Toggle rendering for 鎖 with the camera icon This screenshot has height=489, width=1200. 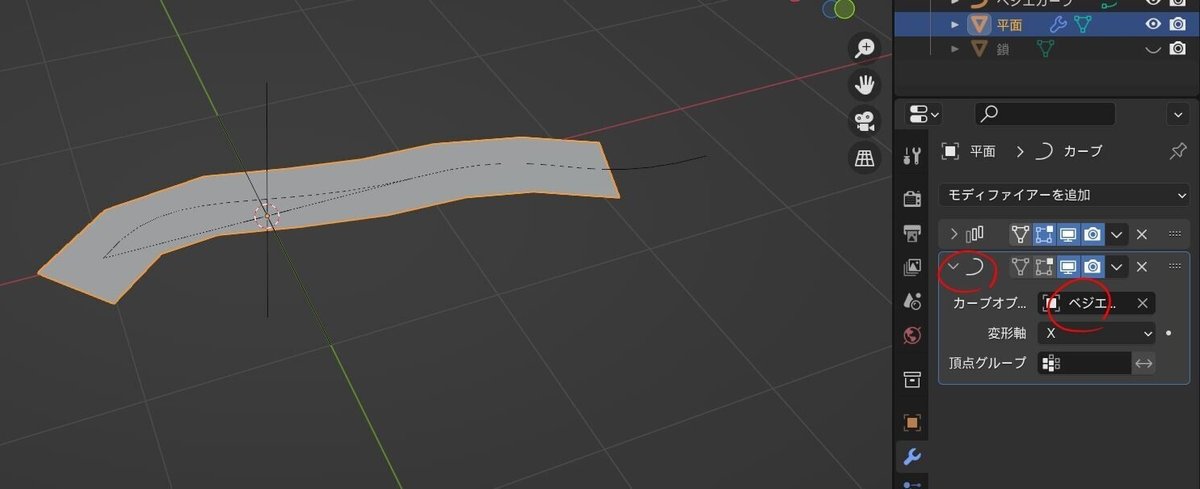pyautogui.click(x=1178, y=47)
